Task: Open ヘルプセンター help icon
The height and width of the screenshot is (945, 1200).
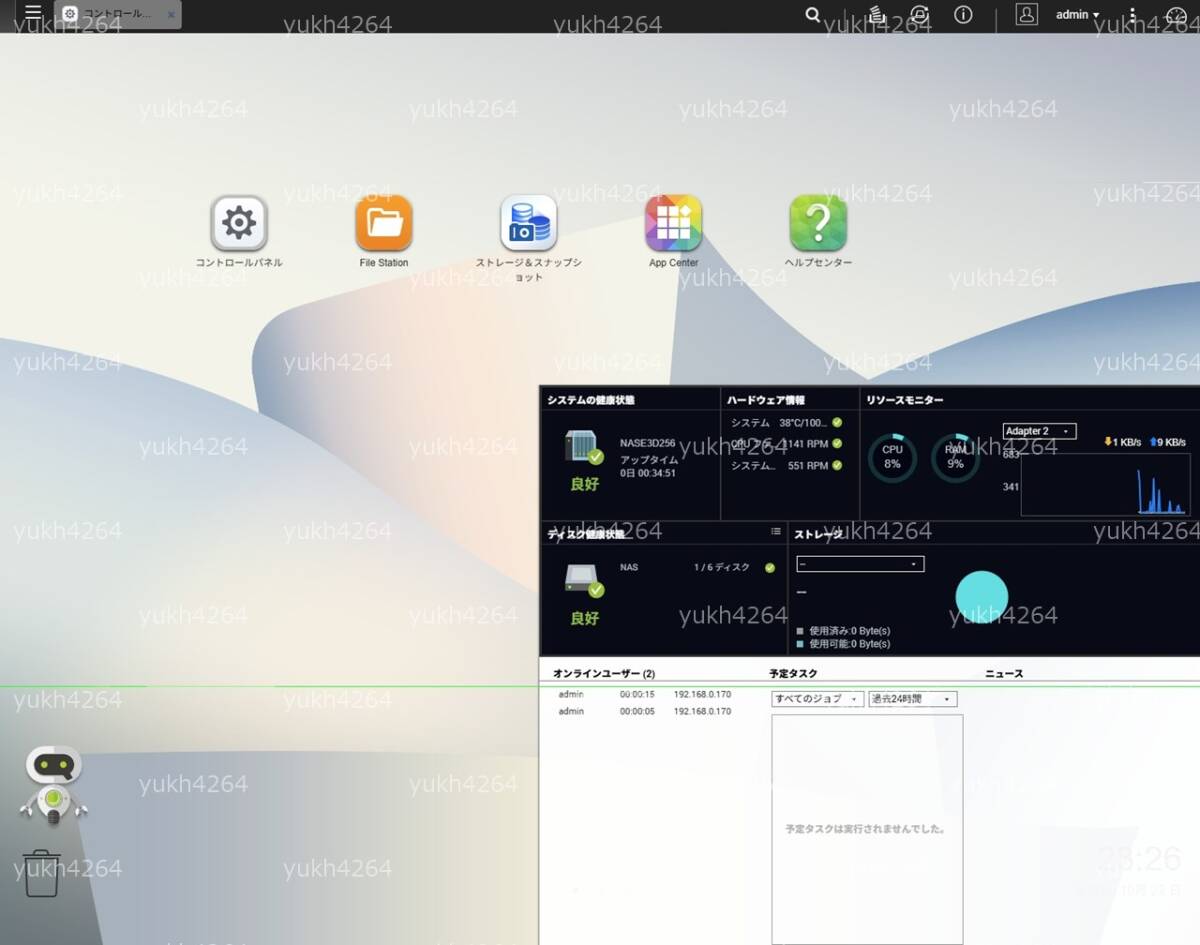Action: point(818,223)
